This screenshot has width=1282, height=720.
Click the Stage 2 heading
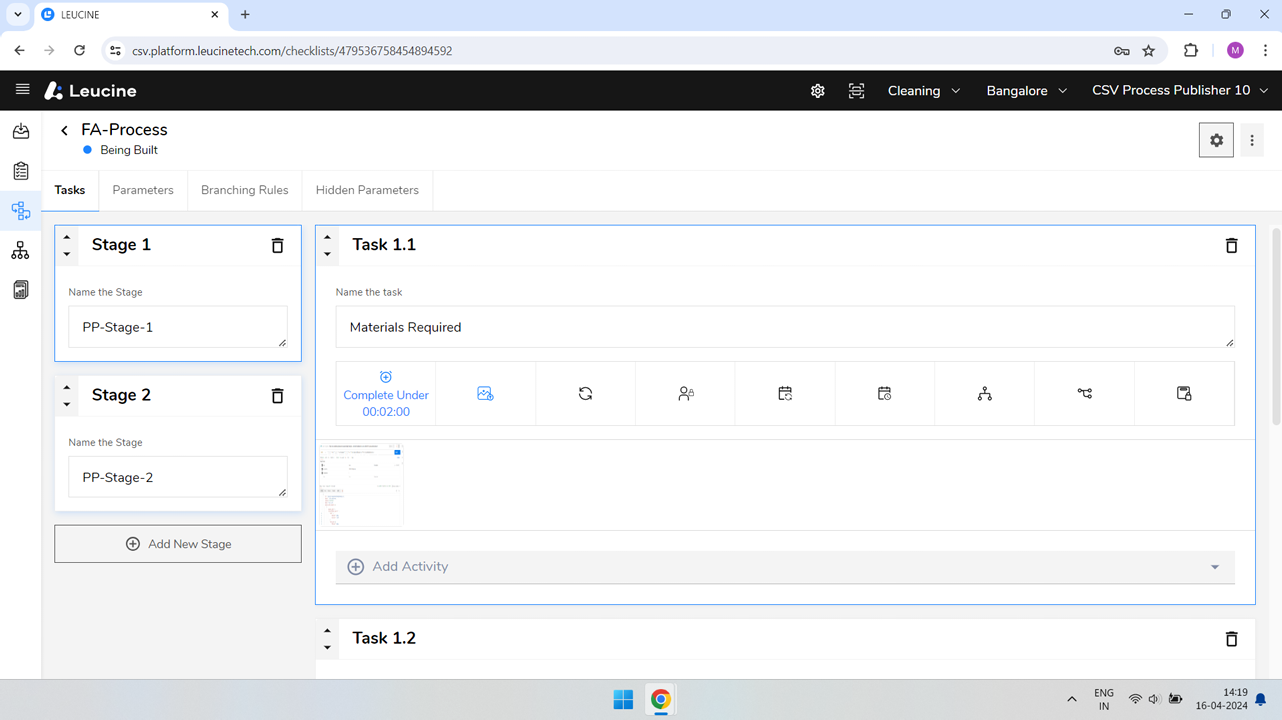point(121,395)
